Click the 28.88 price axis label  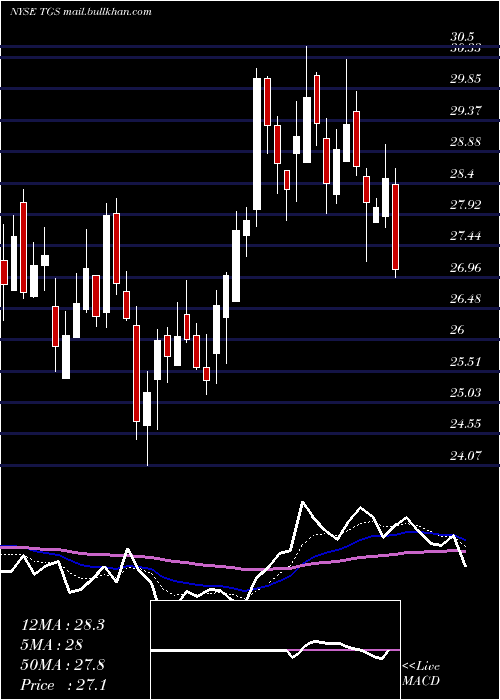tap(466, 142)
